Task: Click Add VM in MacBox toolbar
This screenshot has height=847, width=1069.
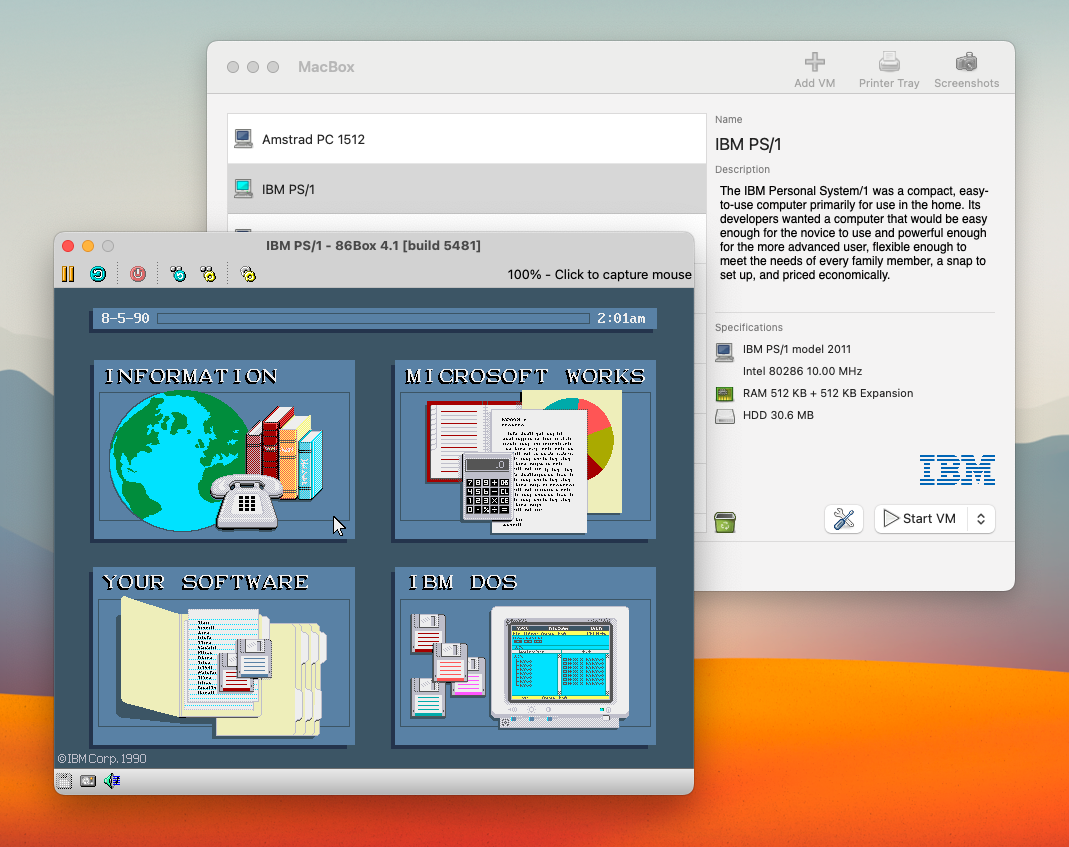Action: coord(814,69)
